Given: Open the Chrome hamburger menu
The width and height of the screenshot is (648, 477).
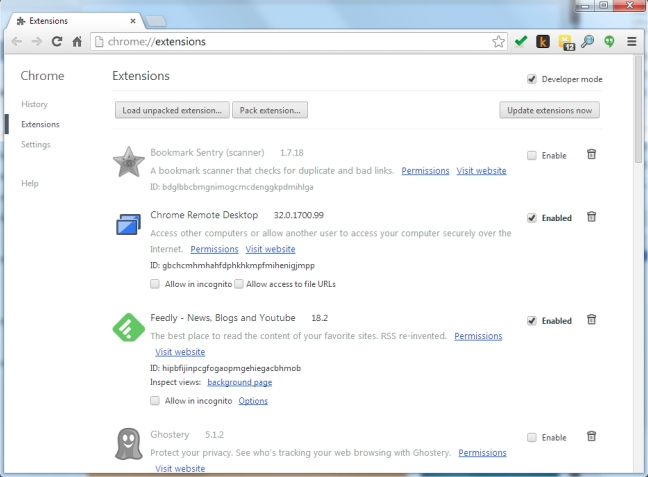Looking at the screenshot, I should pyautogui.click(x=631, y=41).
